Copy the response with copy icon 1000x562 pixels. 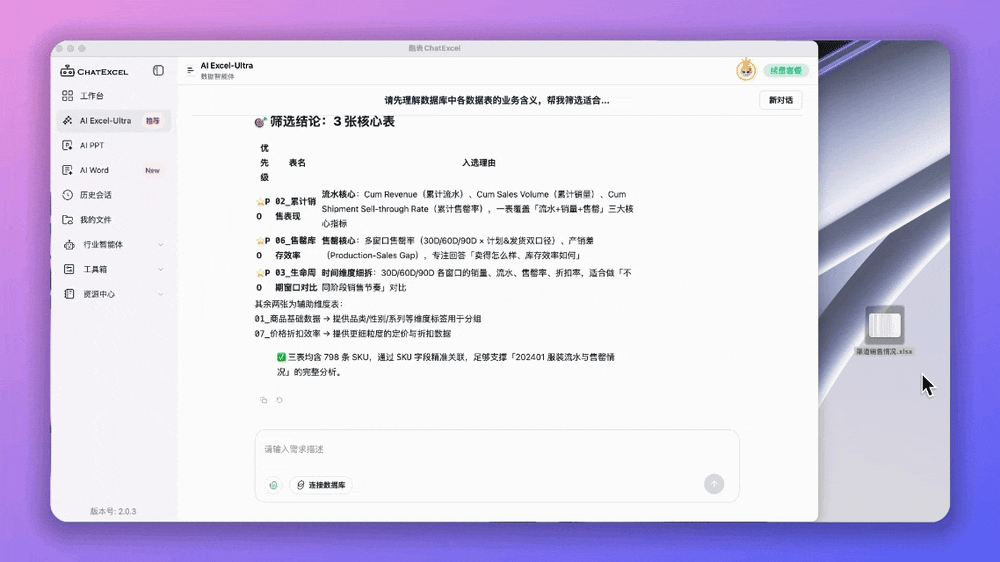tap(263, 400)
